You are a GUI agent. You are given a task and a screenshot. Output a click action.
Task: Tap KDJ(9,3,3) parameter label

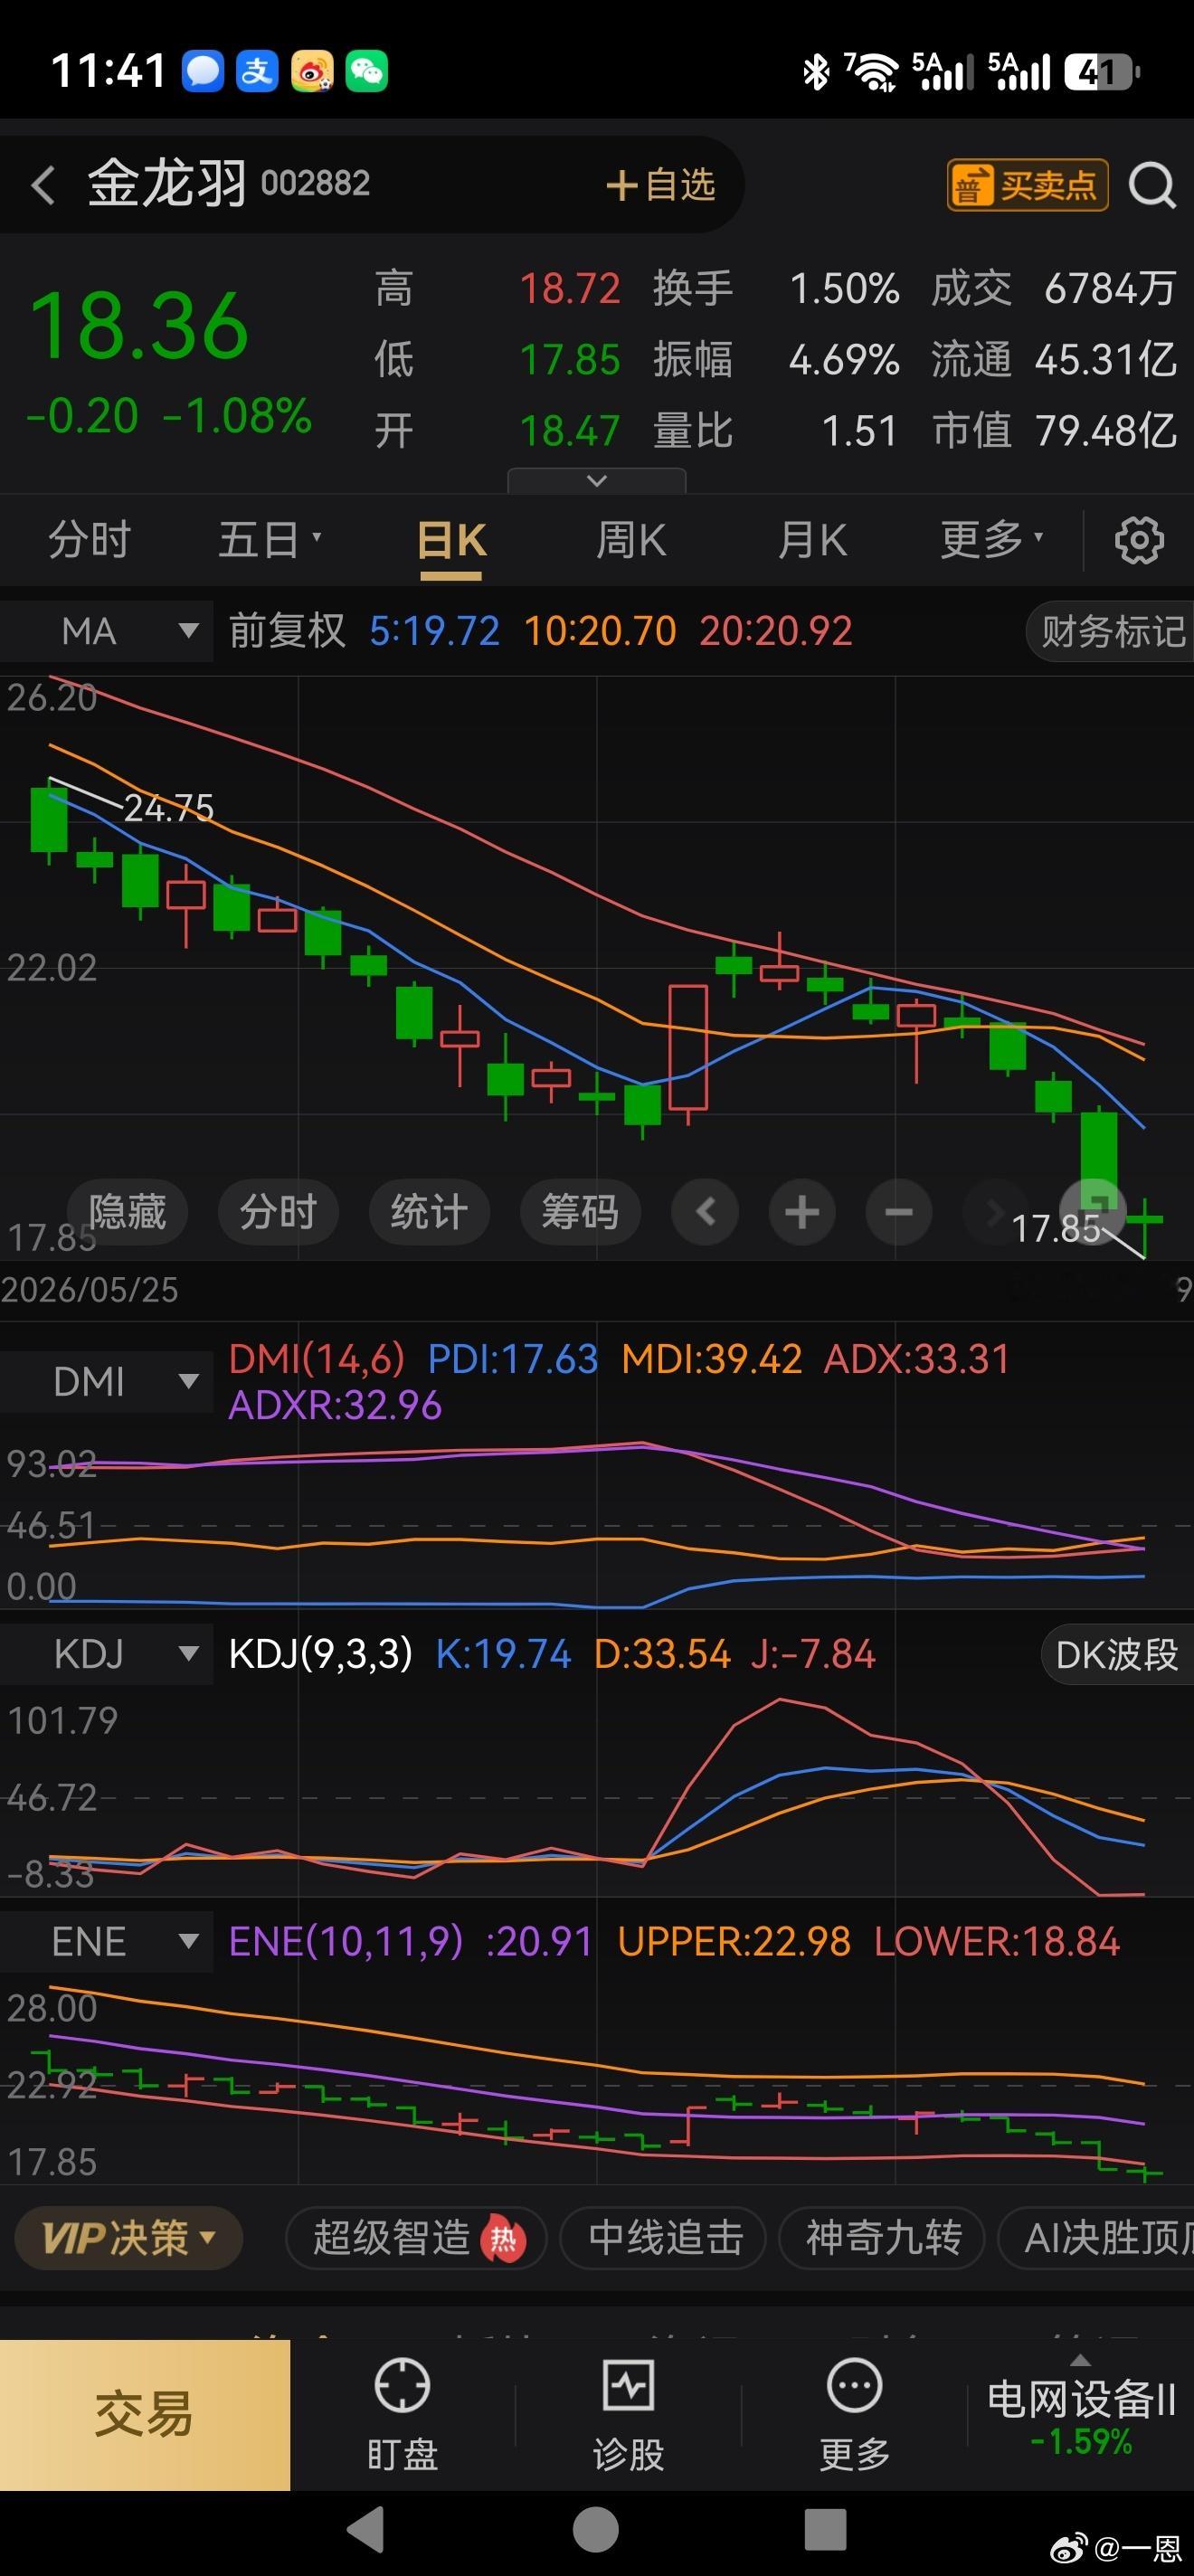320,1654
